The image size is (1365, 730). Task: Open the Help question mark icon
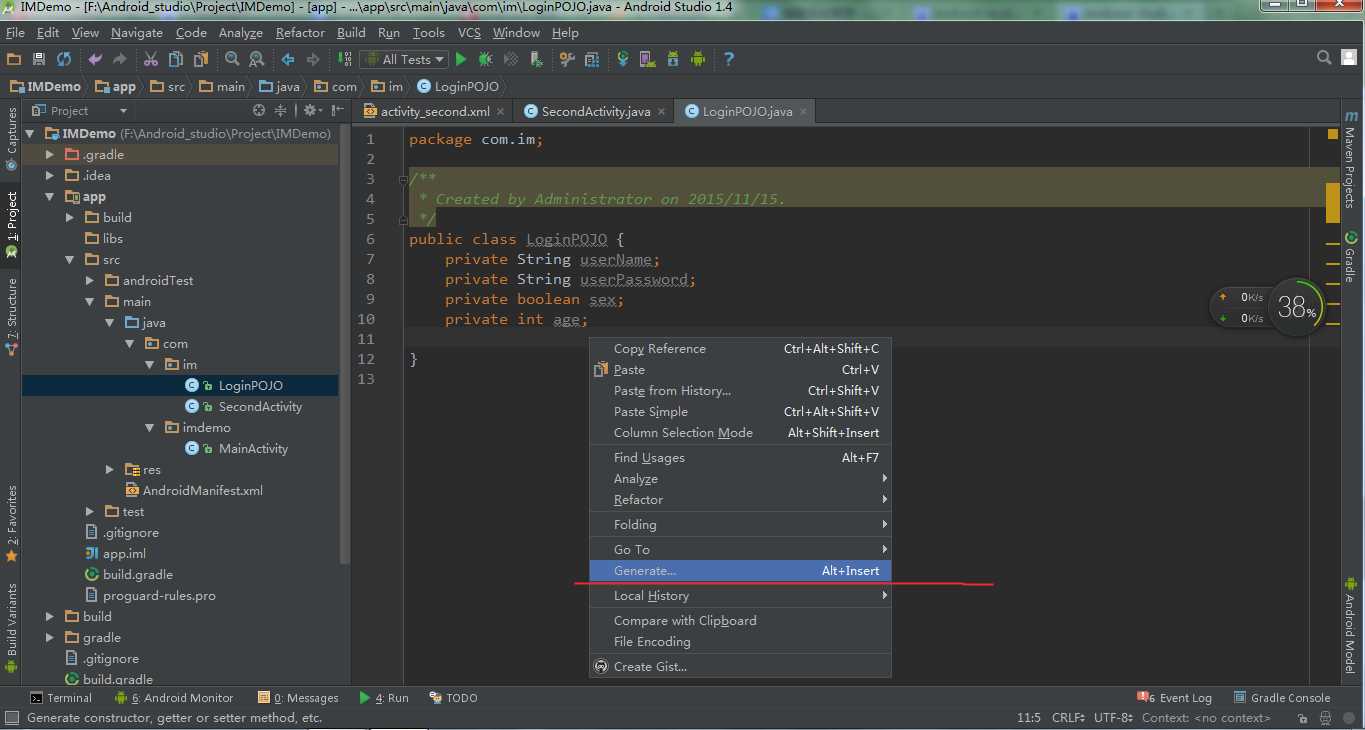729,59
